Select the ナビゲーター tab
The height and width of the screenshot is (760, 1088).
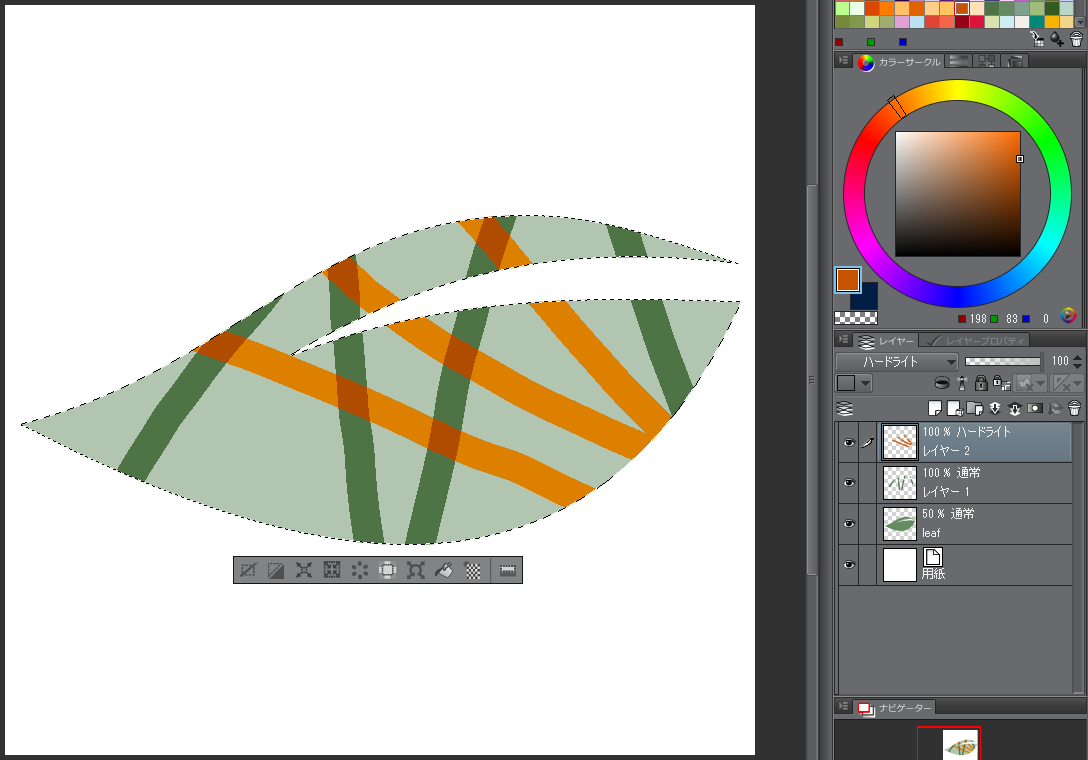click(895, 708)
